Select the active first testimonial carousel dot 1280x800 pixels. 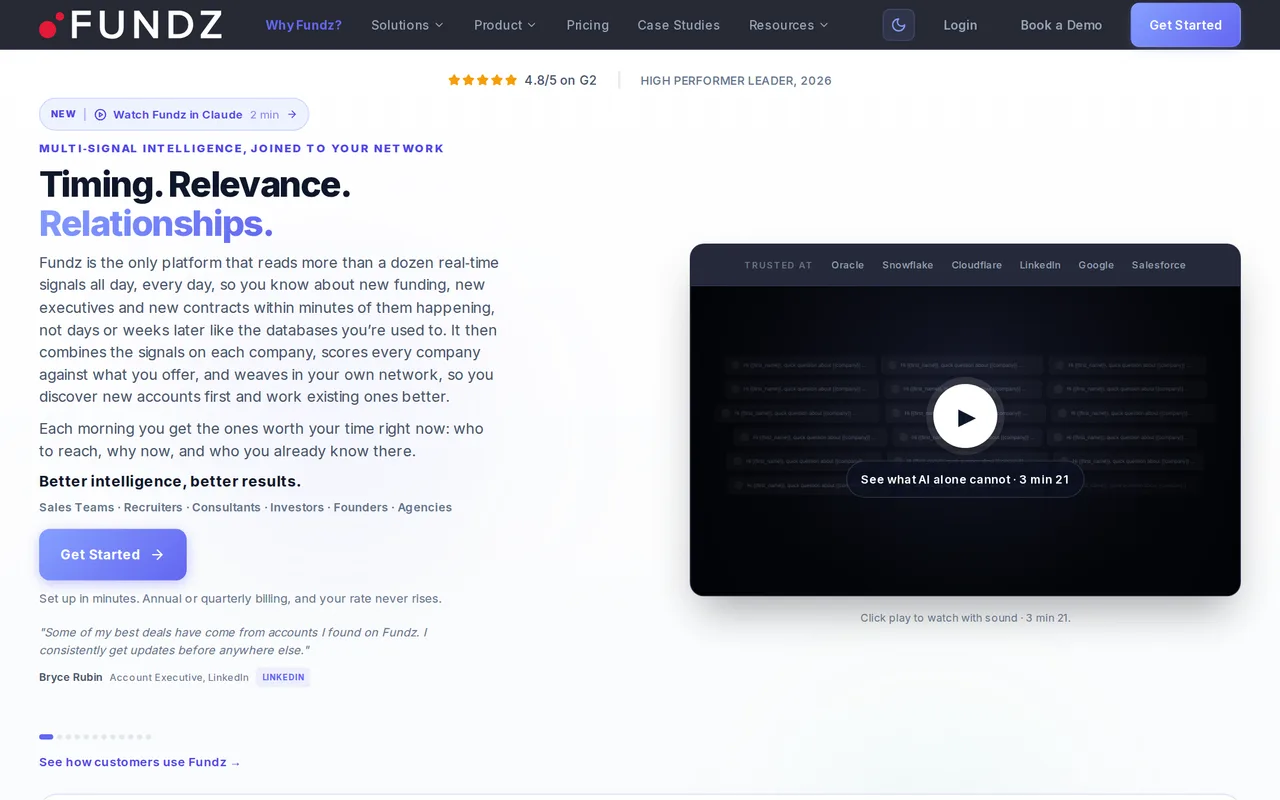tap(46, 737)
